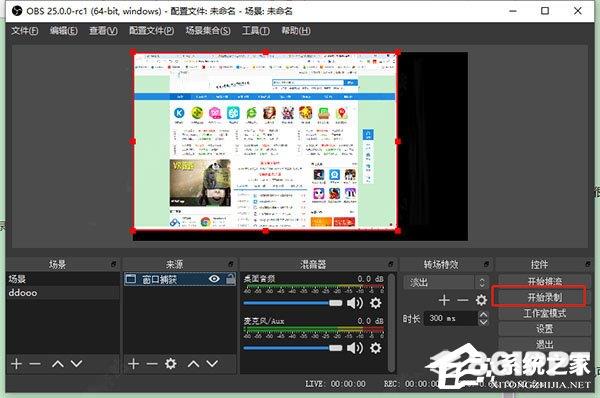Screen dimensions: 600x398
Task: Open the 场景集合(S) menu
Action: (208, 31)
